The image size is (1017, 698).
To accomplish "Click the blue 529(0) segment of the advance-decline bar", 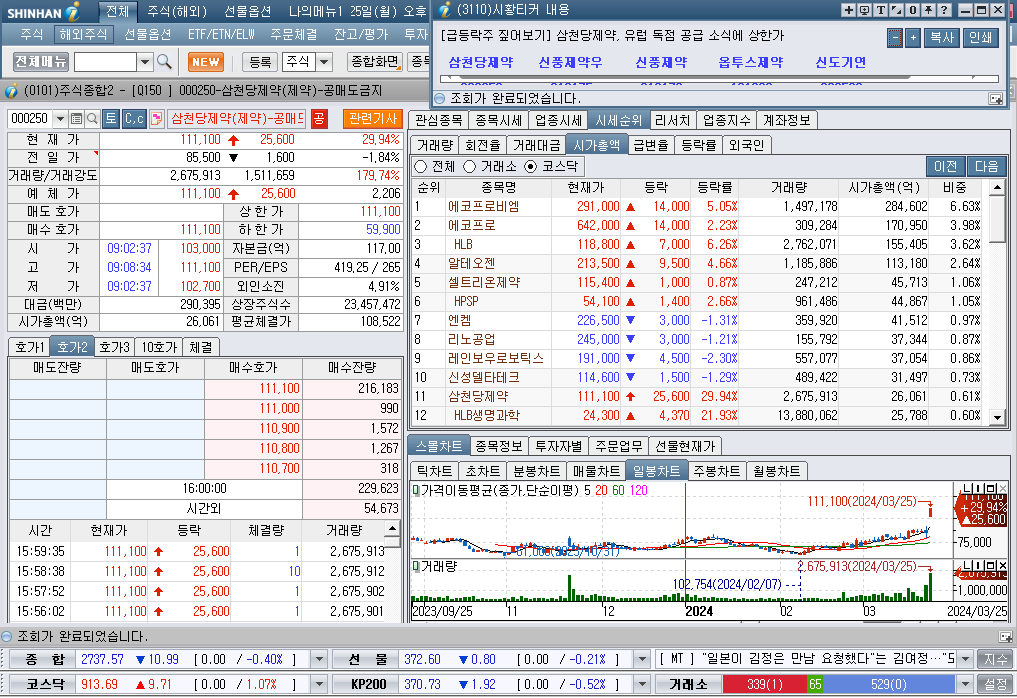I will 889,684.
